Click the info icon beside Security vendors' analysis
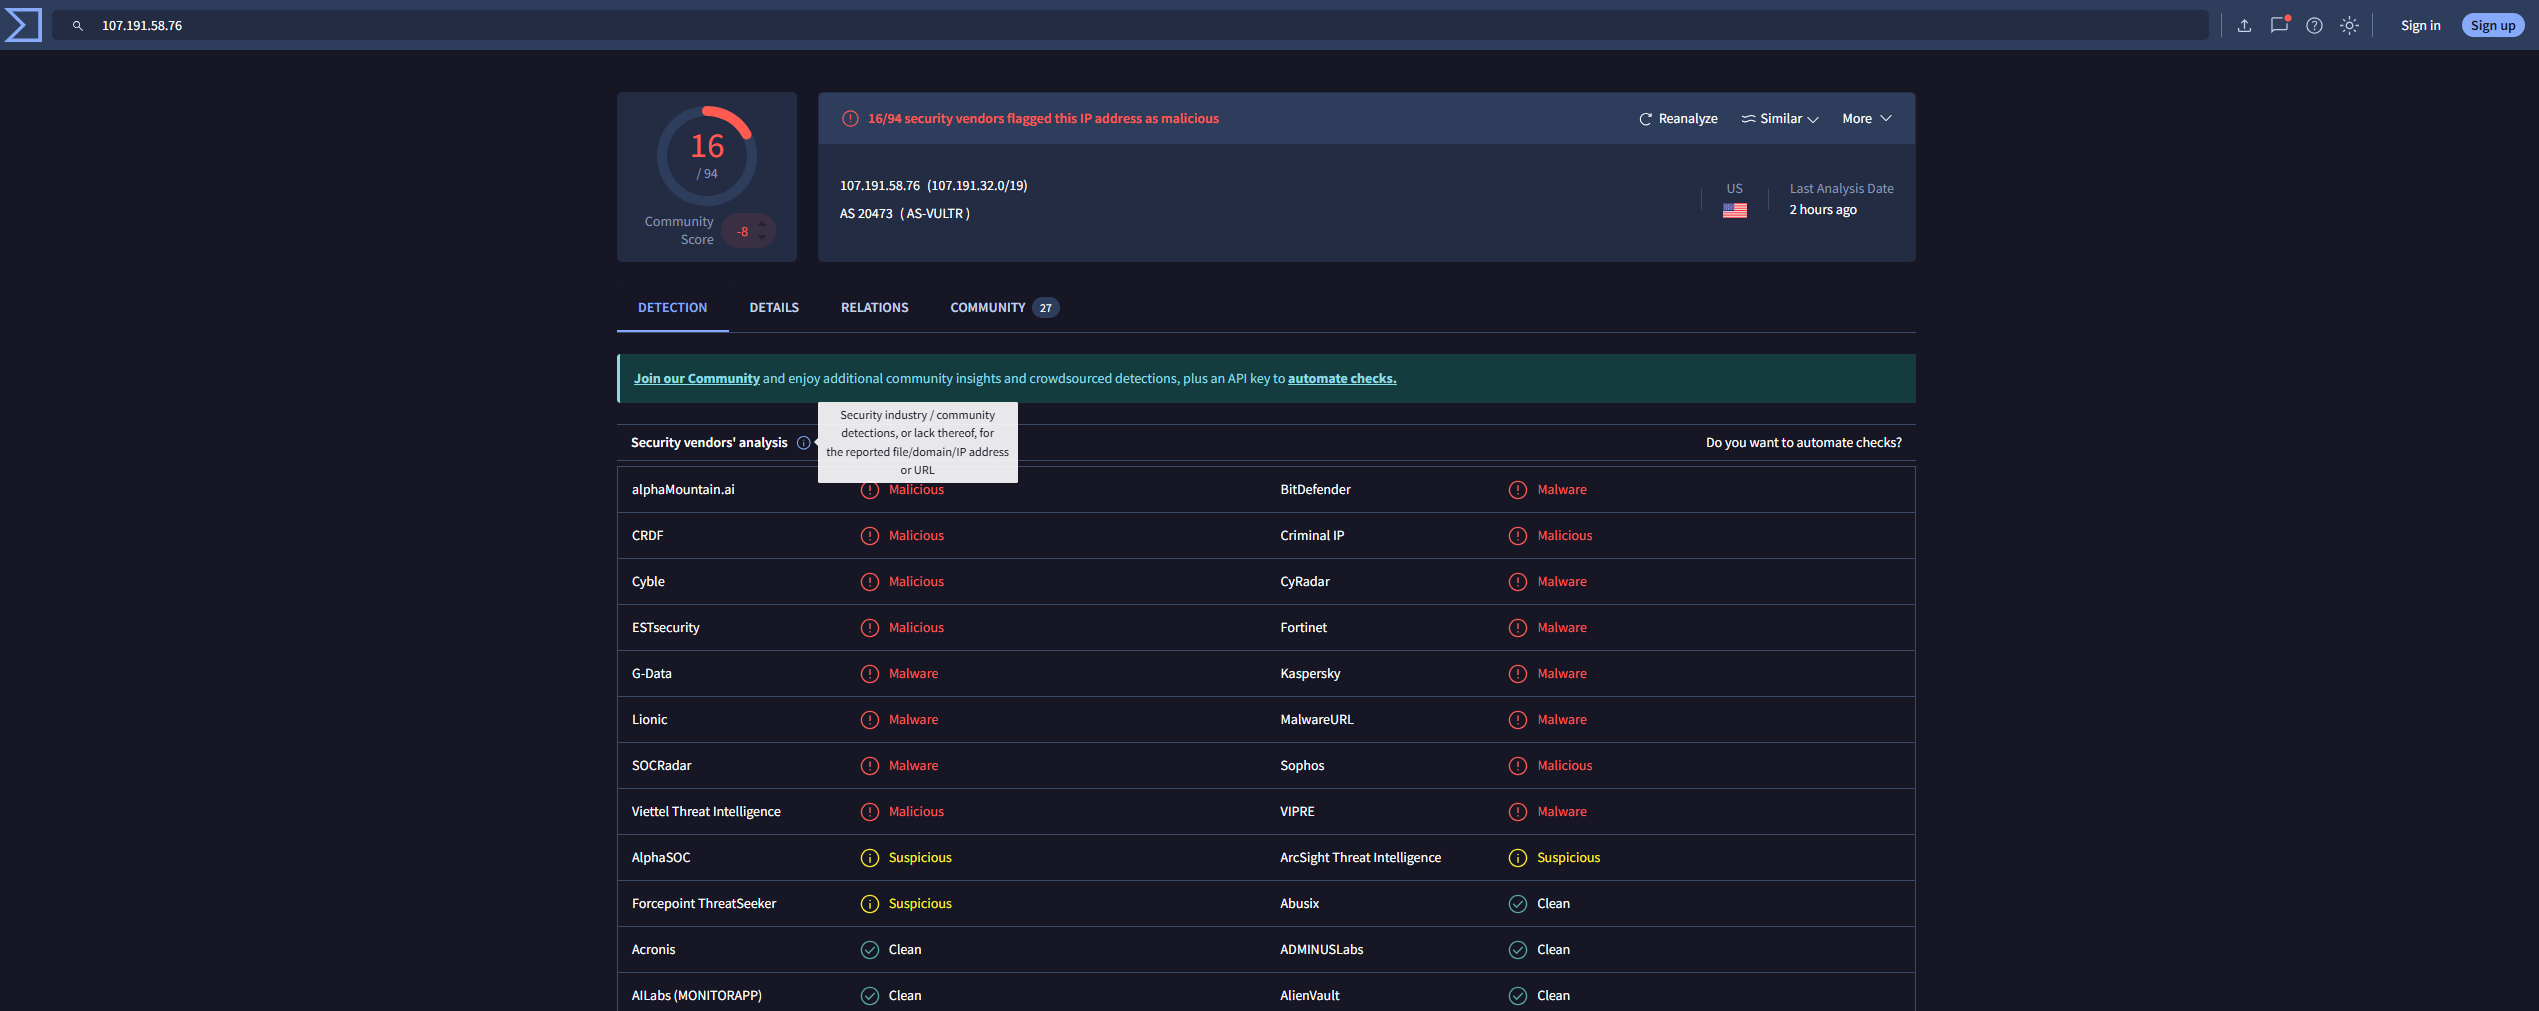Screen dimensions: 2539x1011 [x=803, y=443]
